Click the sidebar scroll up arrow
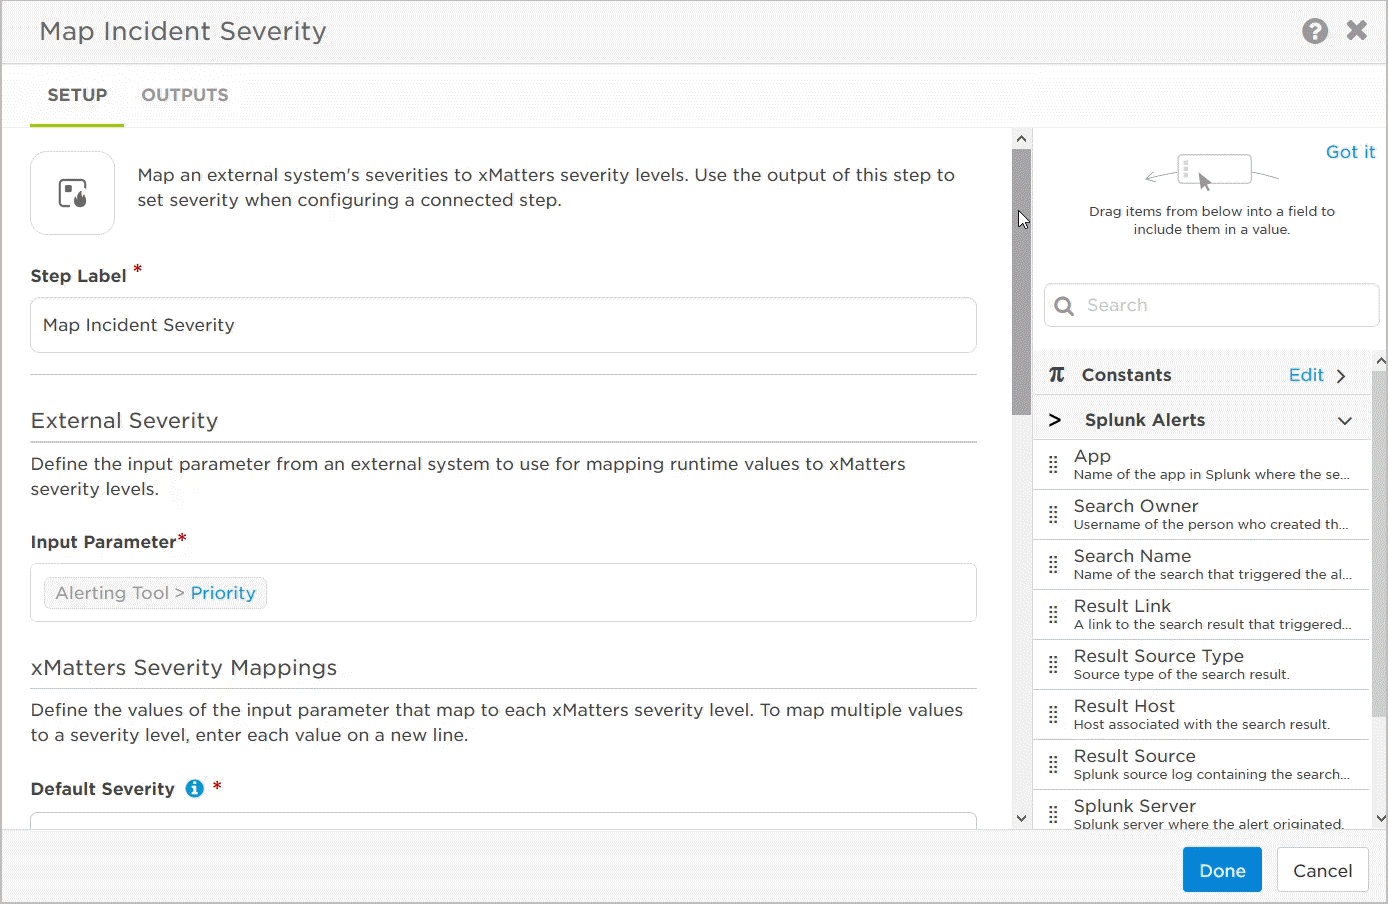 1380,361
